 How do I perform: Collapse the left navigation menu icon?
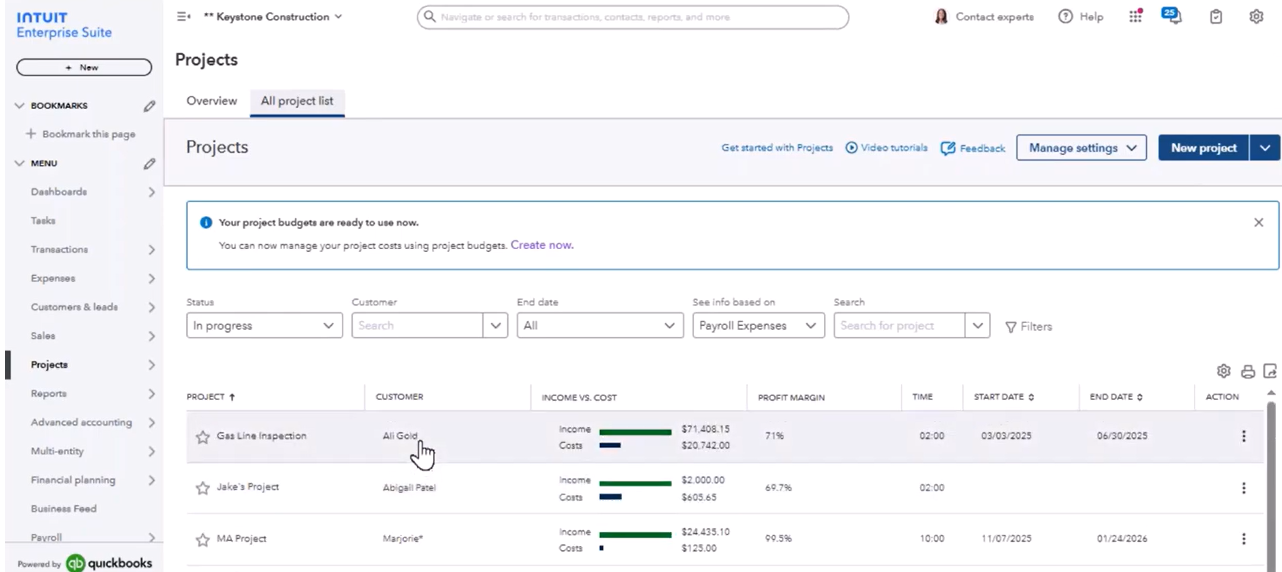183,17
